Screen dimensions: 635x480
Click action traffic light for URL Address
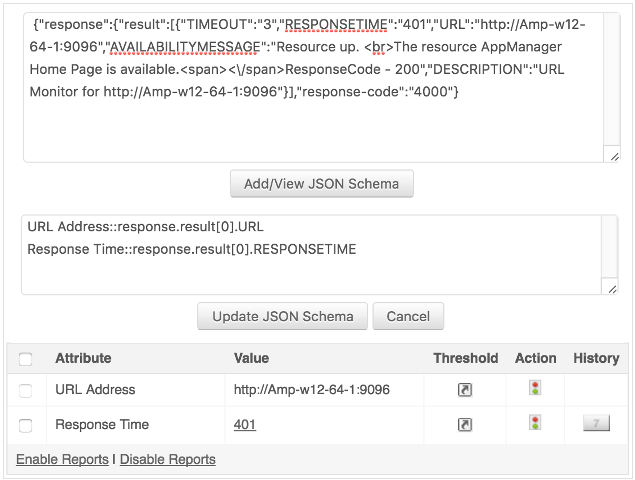pyautogui.click(x=535, y=388)
